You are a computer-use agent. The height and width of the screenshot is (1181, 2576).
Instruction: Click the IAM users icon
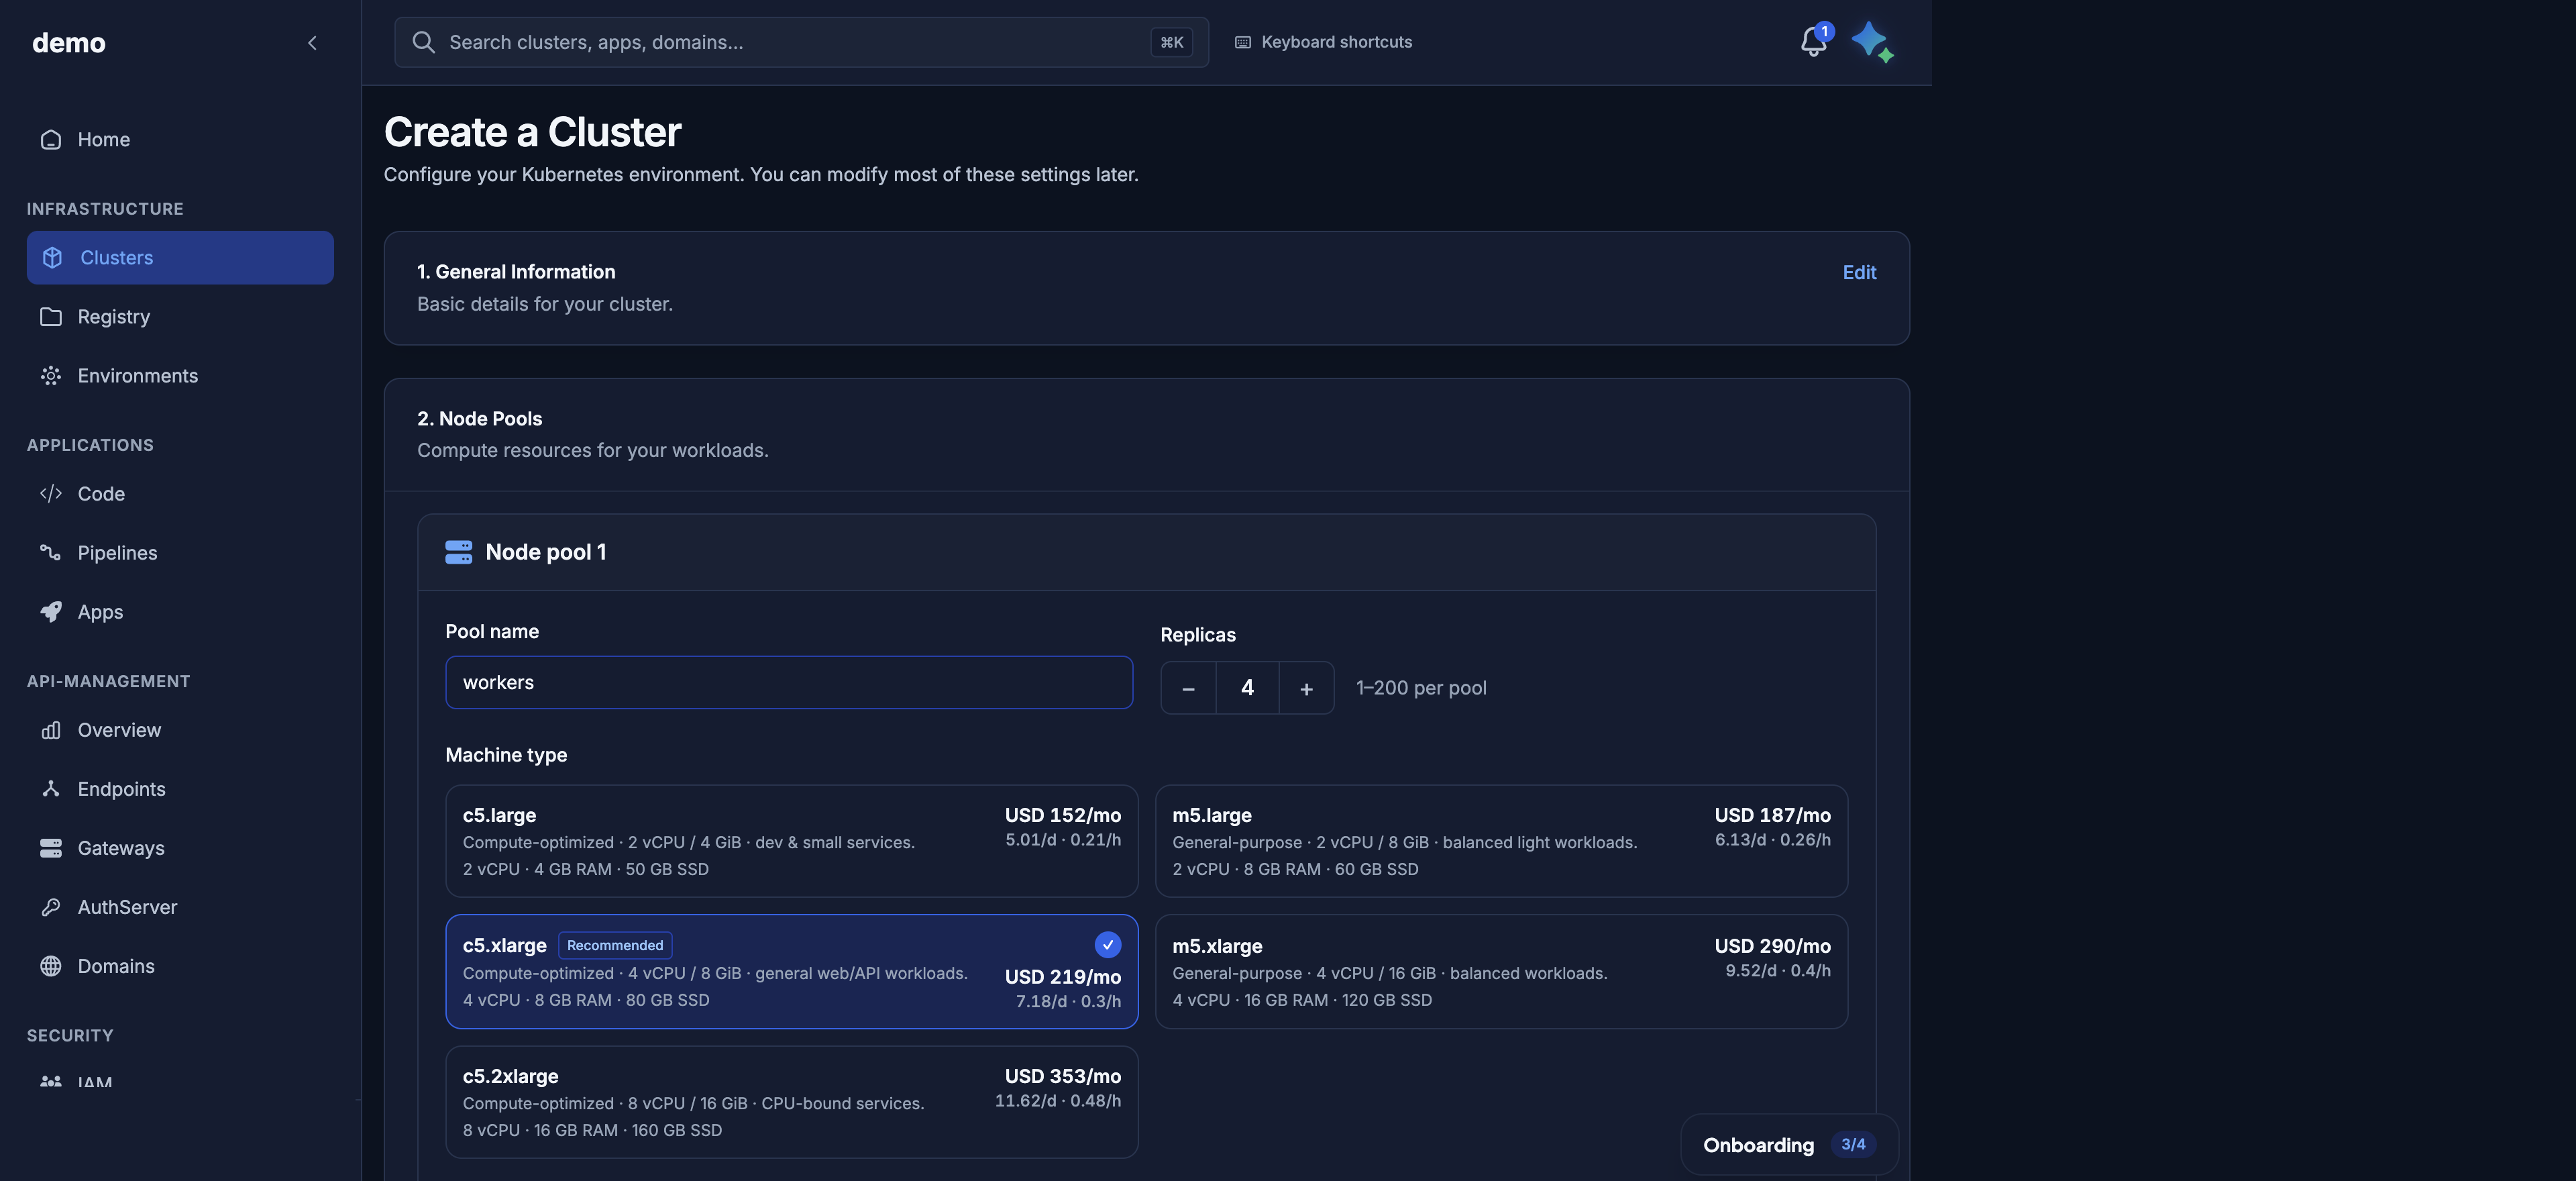pos(51,1081)
